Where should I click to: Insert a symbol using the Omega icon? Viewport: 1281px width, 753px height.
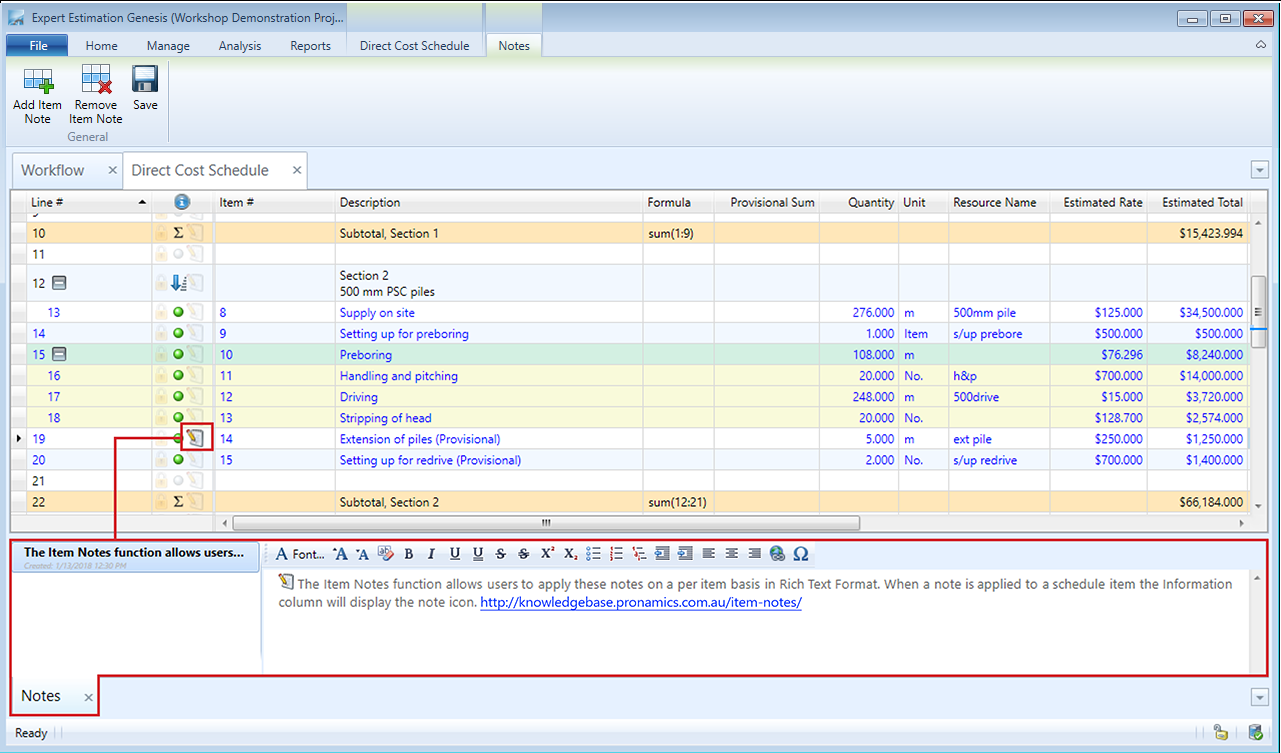(x=800, y=554)
